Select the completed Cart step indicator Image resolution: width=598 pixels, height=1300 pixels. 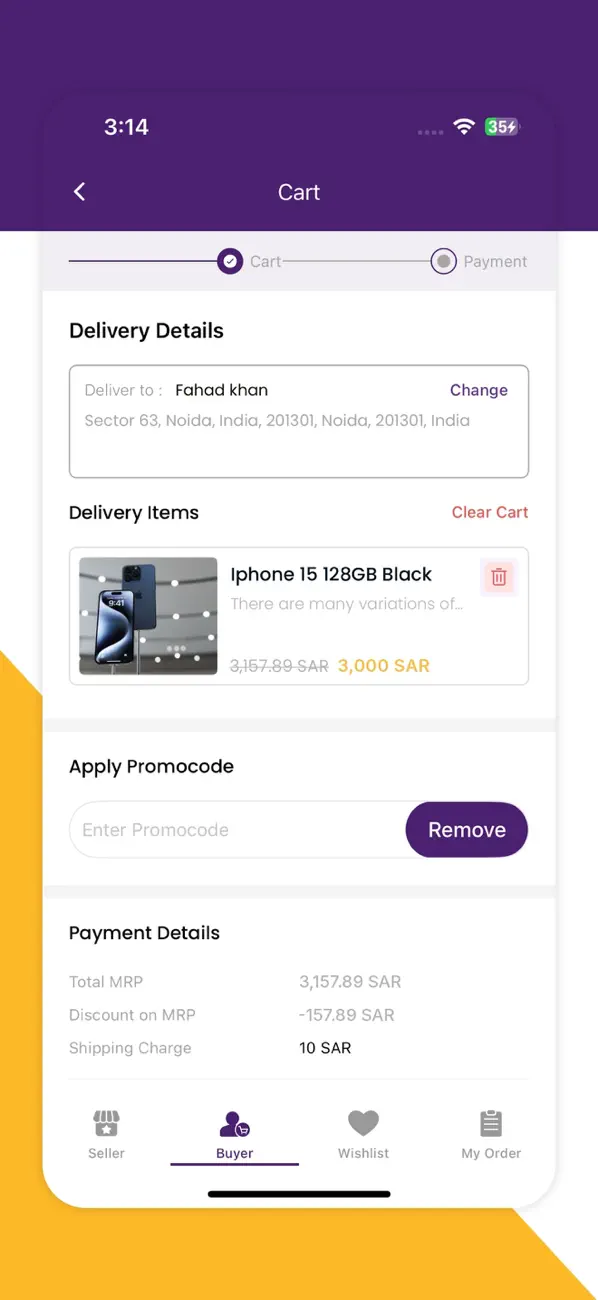[x=229, y=261]
